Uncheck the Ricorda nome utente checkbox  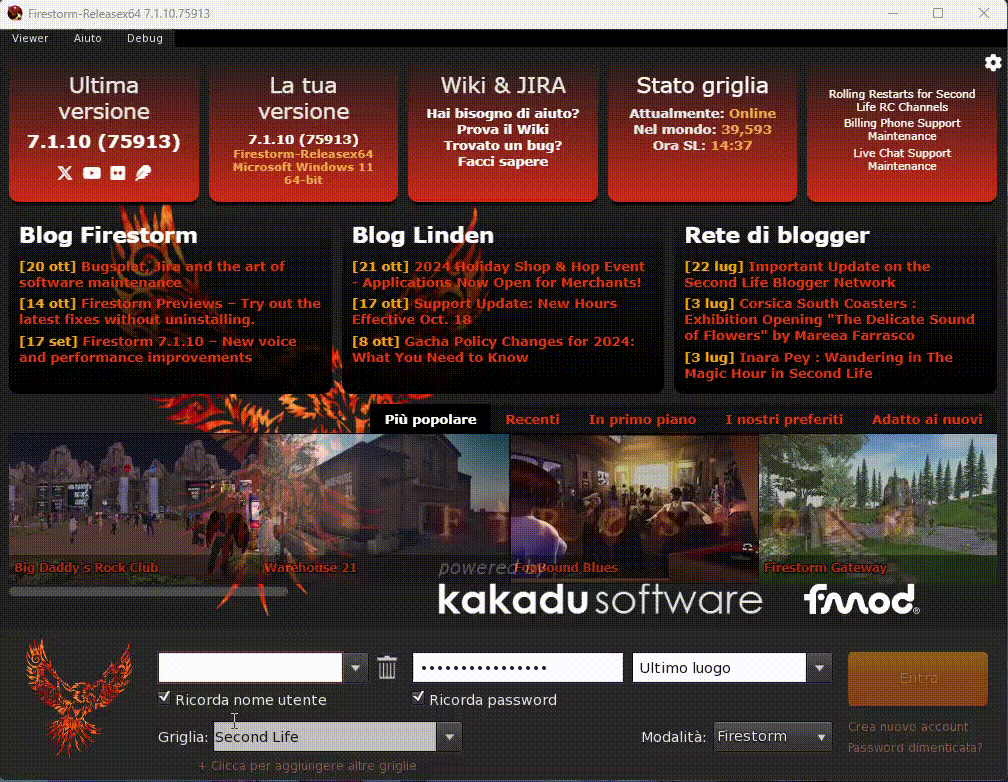[165, 697]
